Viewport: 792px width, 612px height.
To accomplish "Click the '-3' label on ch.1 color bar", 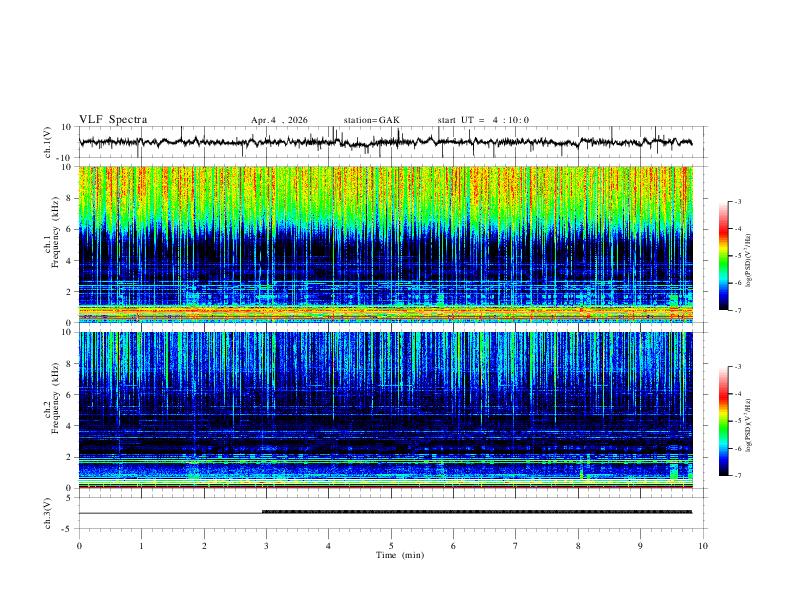I will (x=737, y=201).
